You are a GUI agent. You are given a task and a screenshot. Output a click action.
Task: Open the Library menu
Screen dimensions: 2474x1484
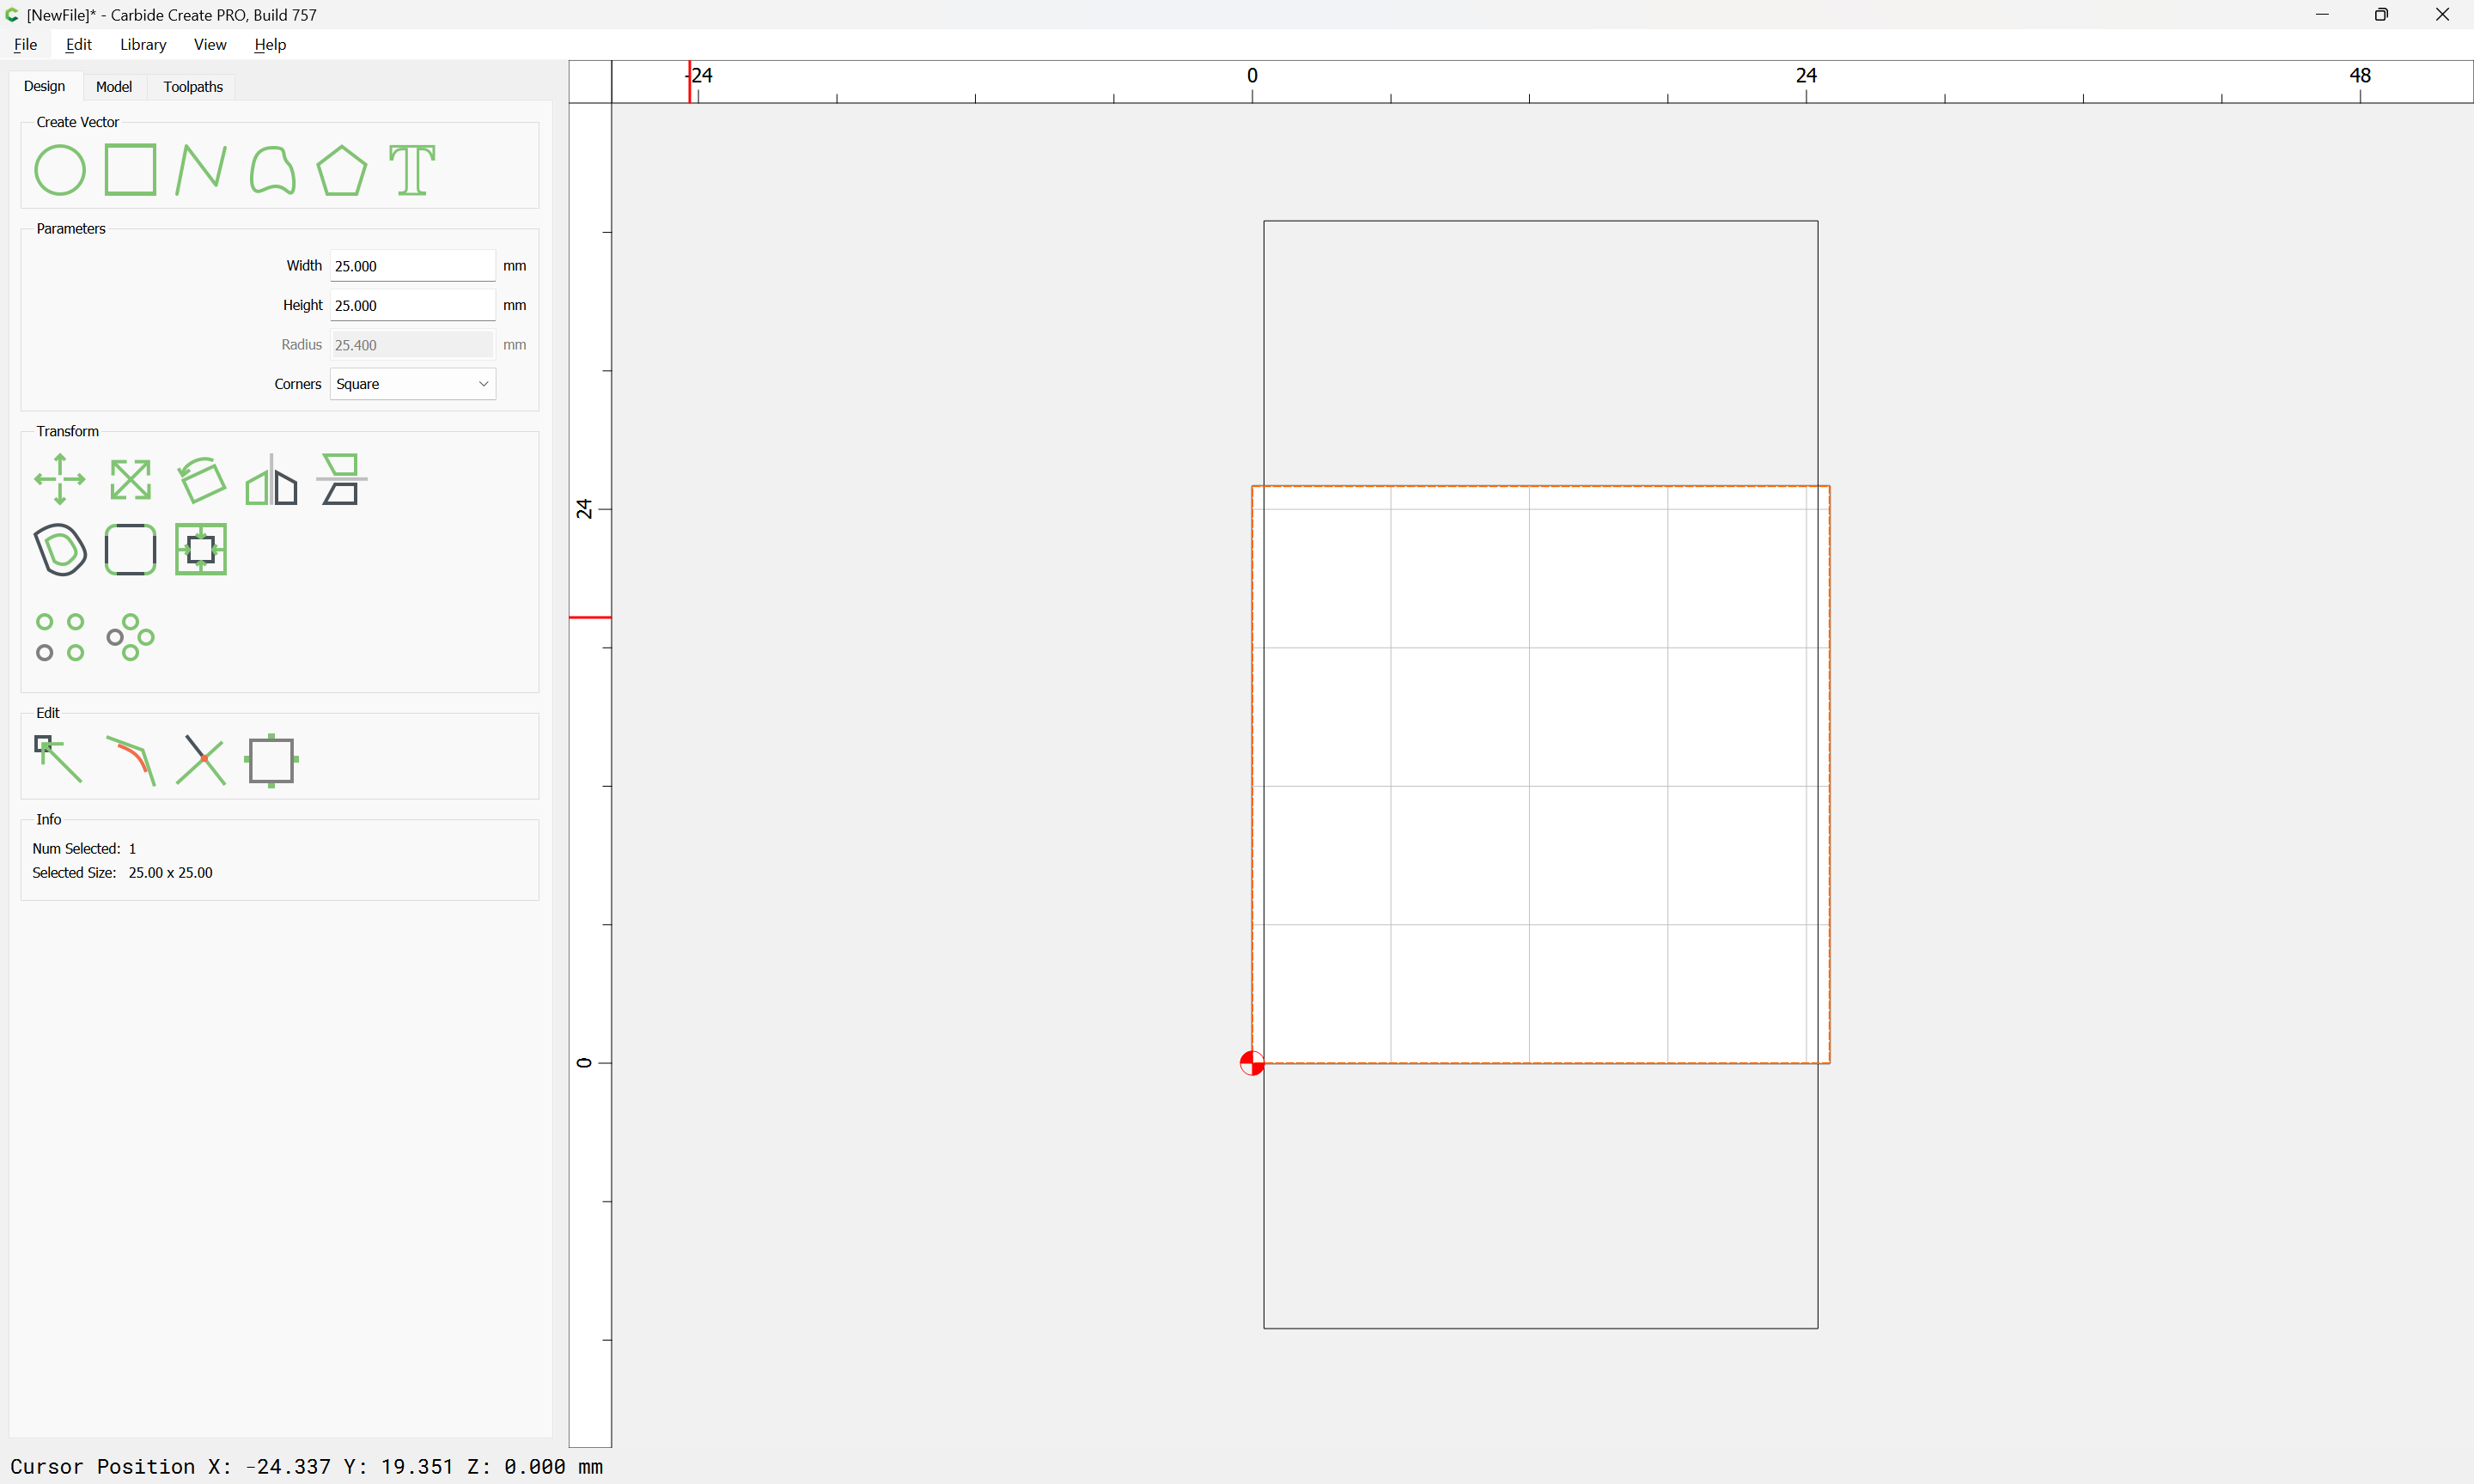143,45
